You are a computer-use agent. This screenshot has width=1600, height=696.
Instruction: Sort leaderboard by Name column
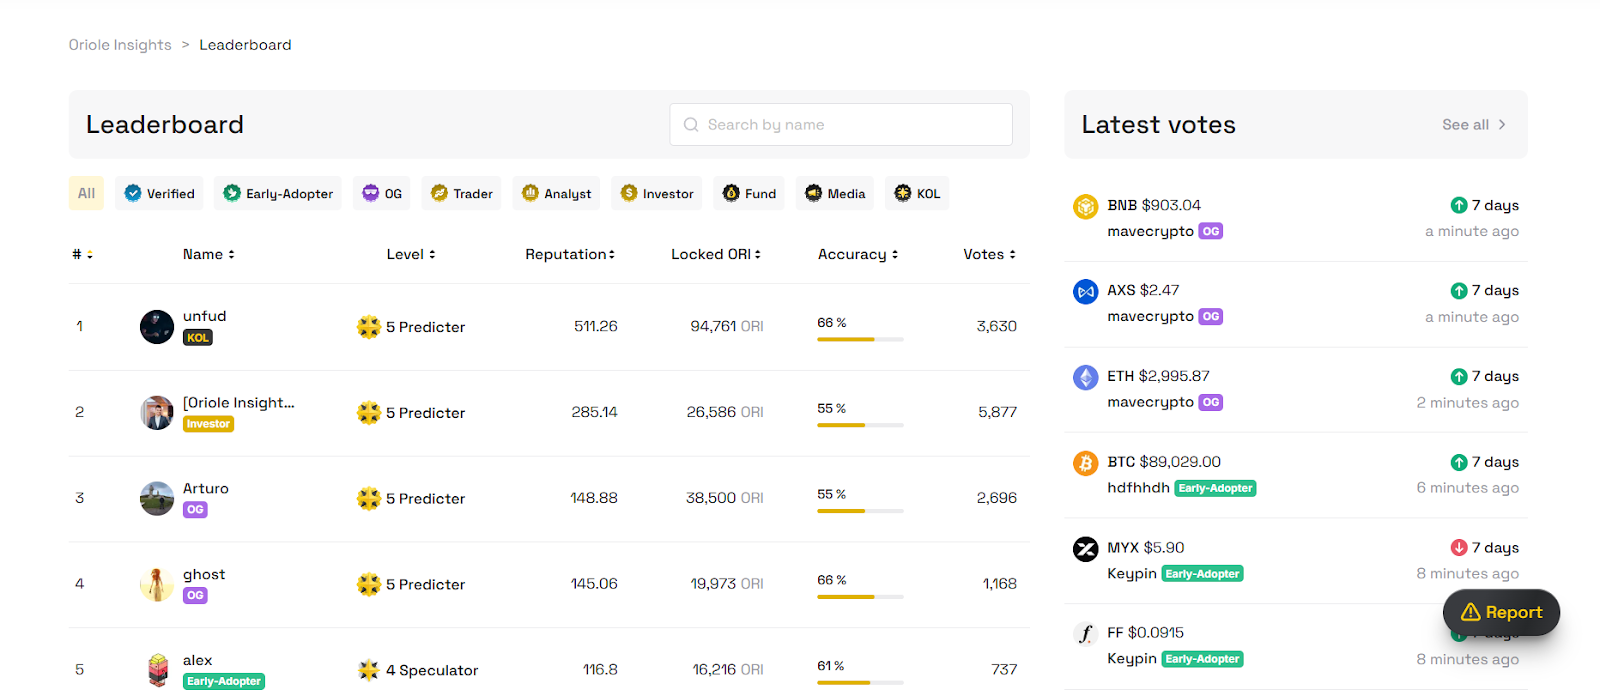click(x=209, y=255)
